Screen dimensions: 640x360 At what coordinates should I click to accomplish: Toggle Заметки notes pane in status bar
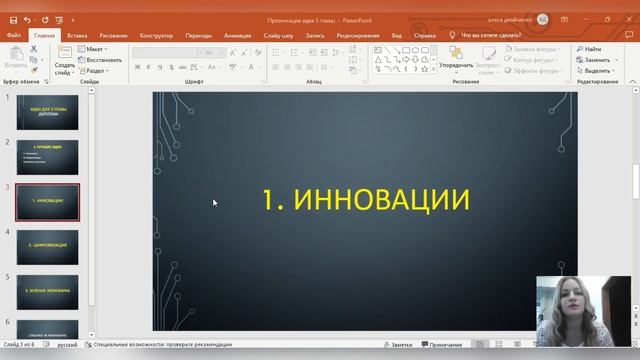click(x=398, y=345)
